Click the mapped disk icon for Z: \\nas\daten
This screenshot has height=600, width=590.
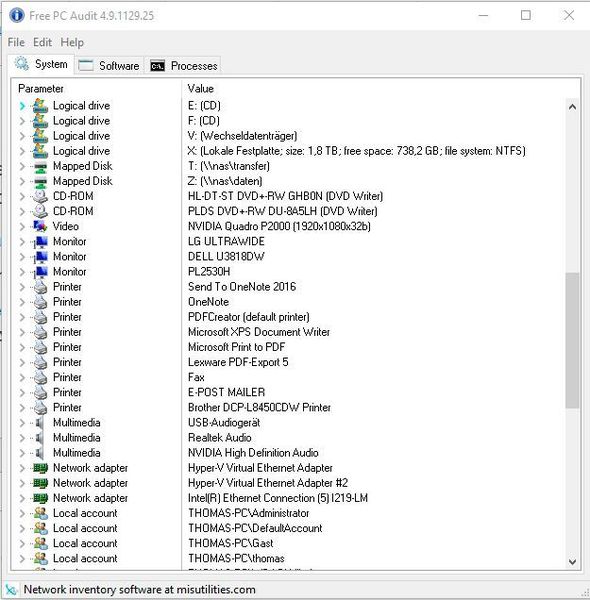40,181
